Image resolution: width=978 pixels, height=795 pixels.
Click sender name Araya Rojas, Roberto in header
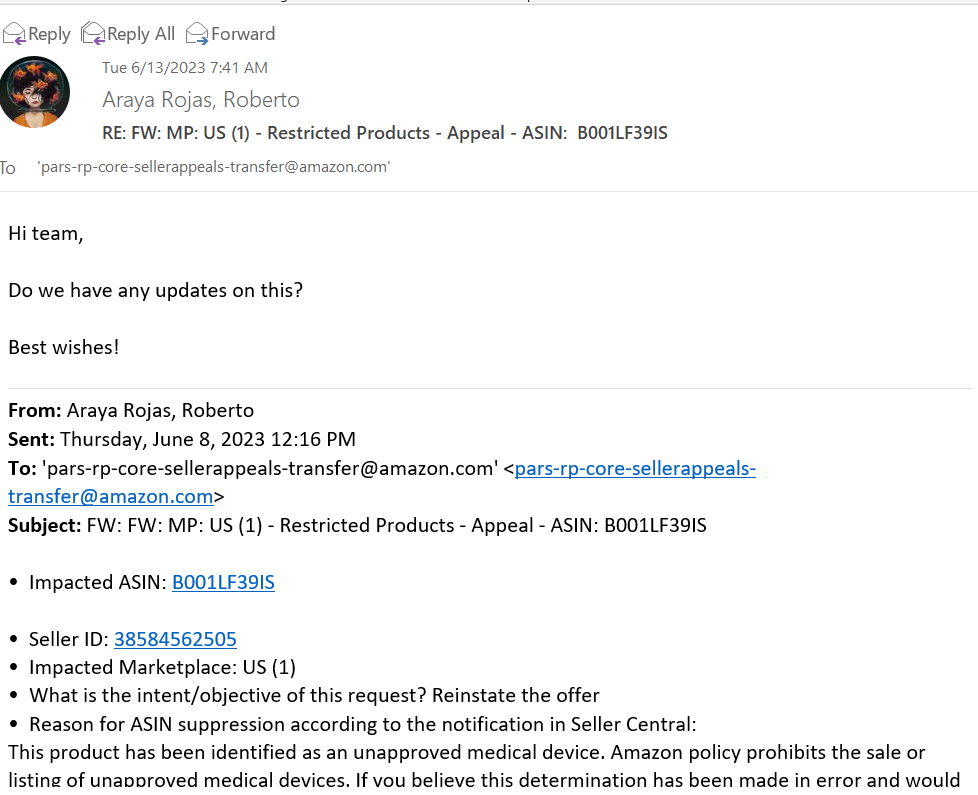pos(201,100)
